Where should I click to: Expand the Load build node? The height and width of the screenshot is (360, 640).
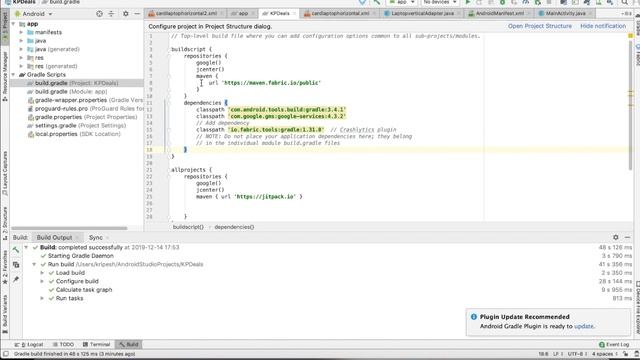[x=42, y=273]
